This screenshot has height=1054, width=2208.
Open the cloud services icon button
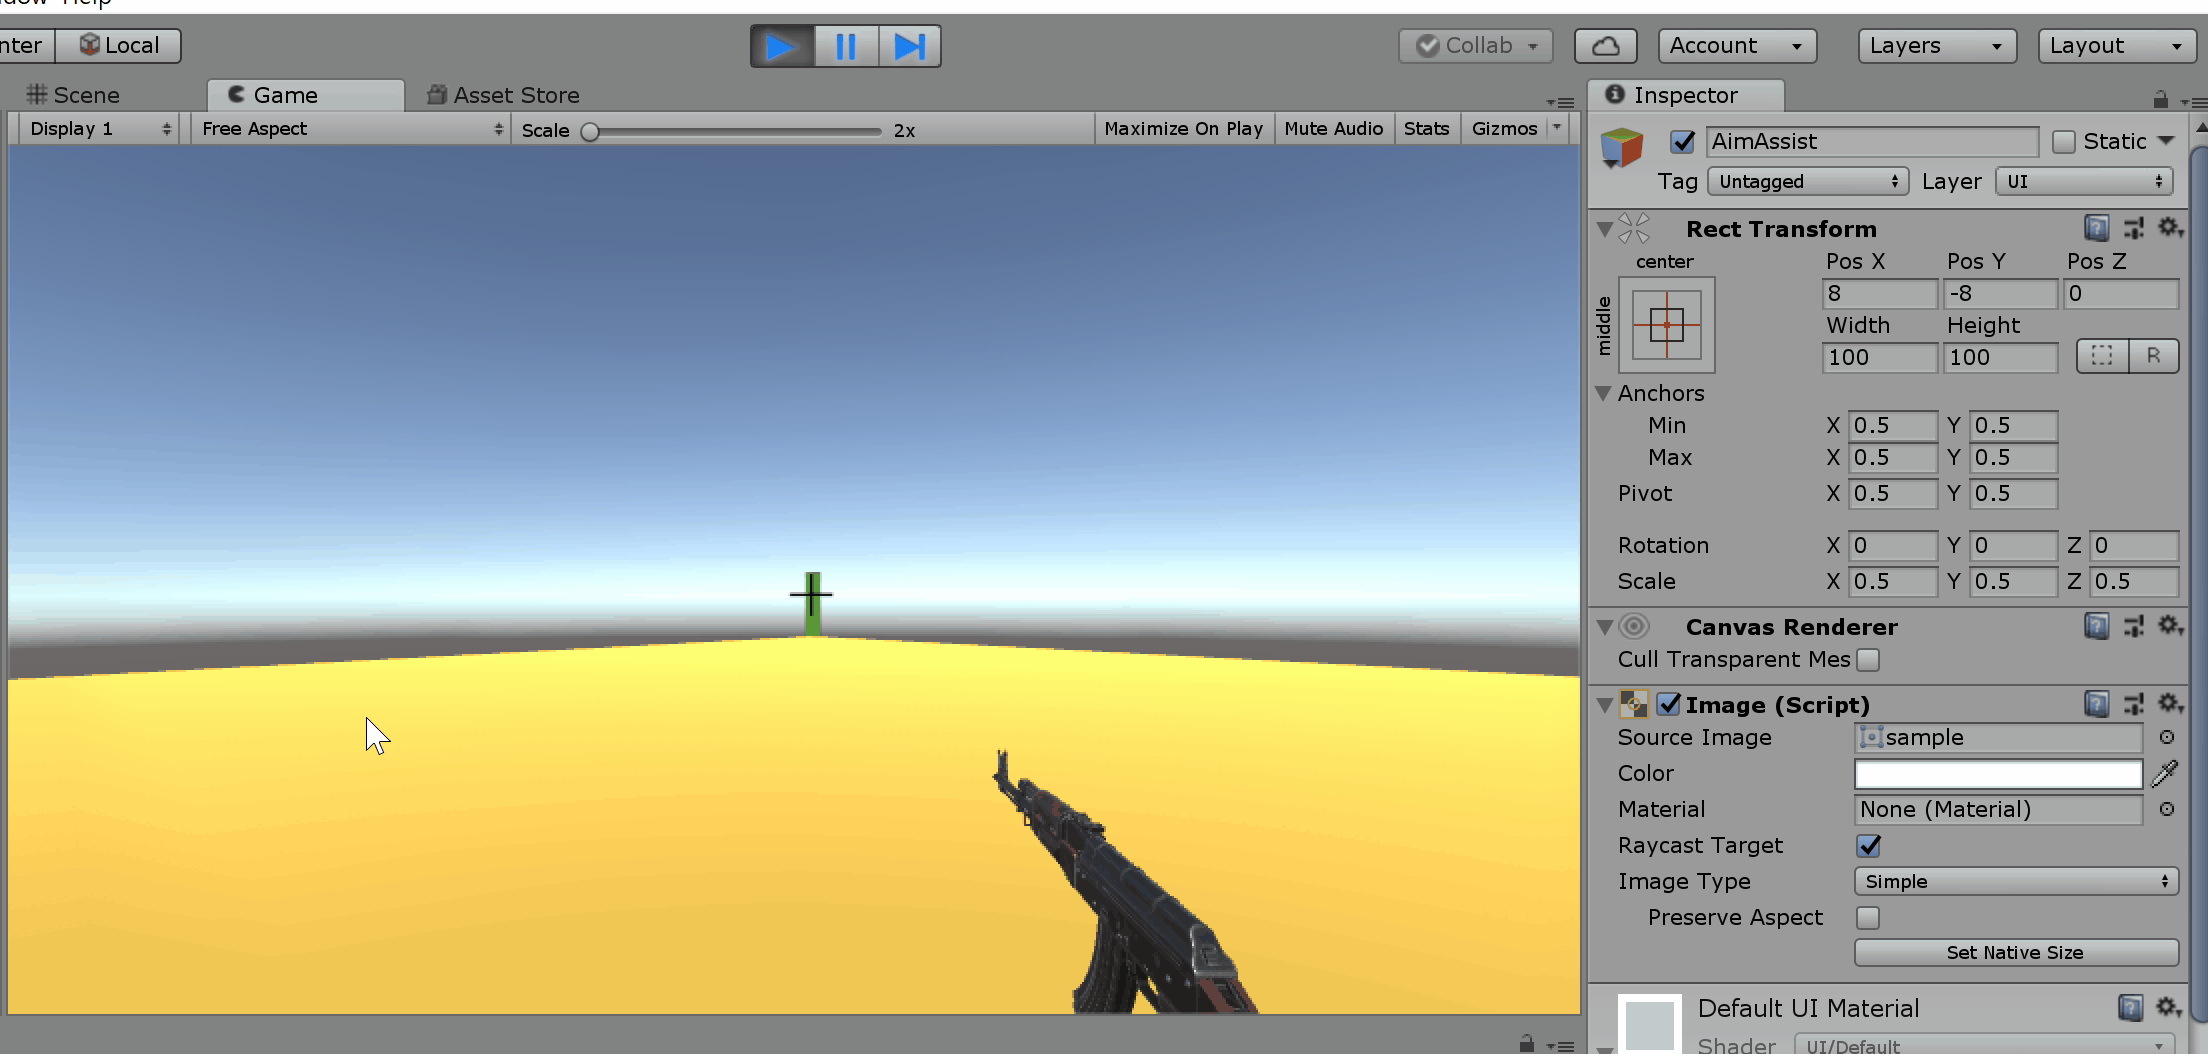(x=1604, y=46)
